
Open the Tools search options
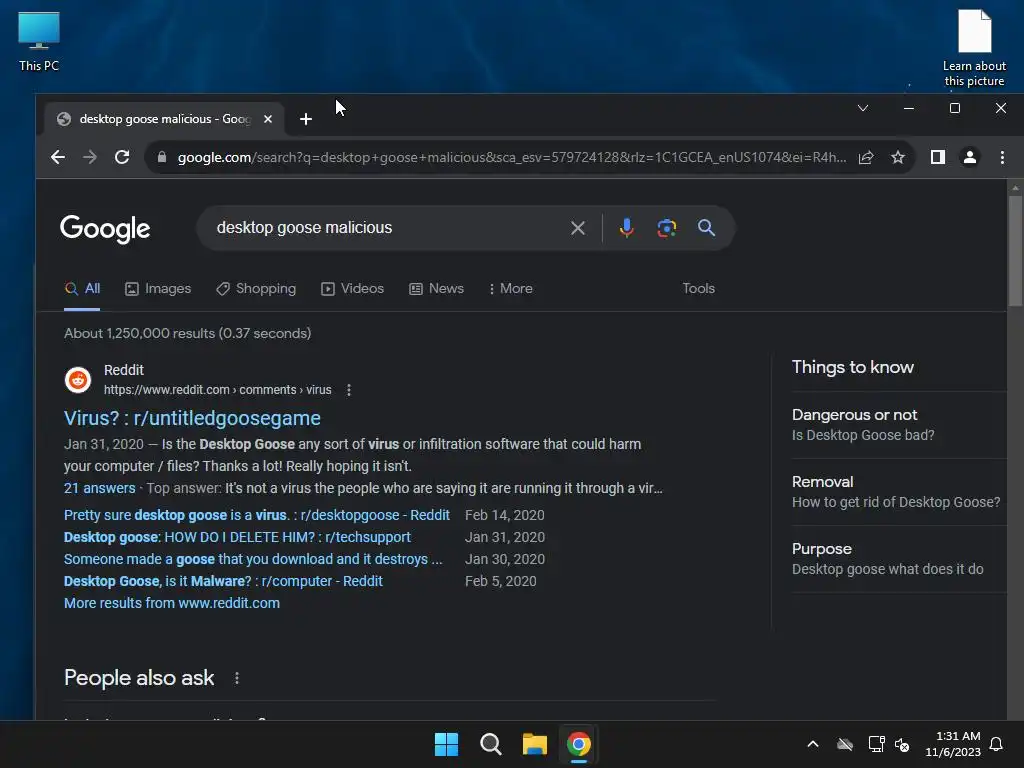(x=698, y=289)
